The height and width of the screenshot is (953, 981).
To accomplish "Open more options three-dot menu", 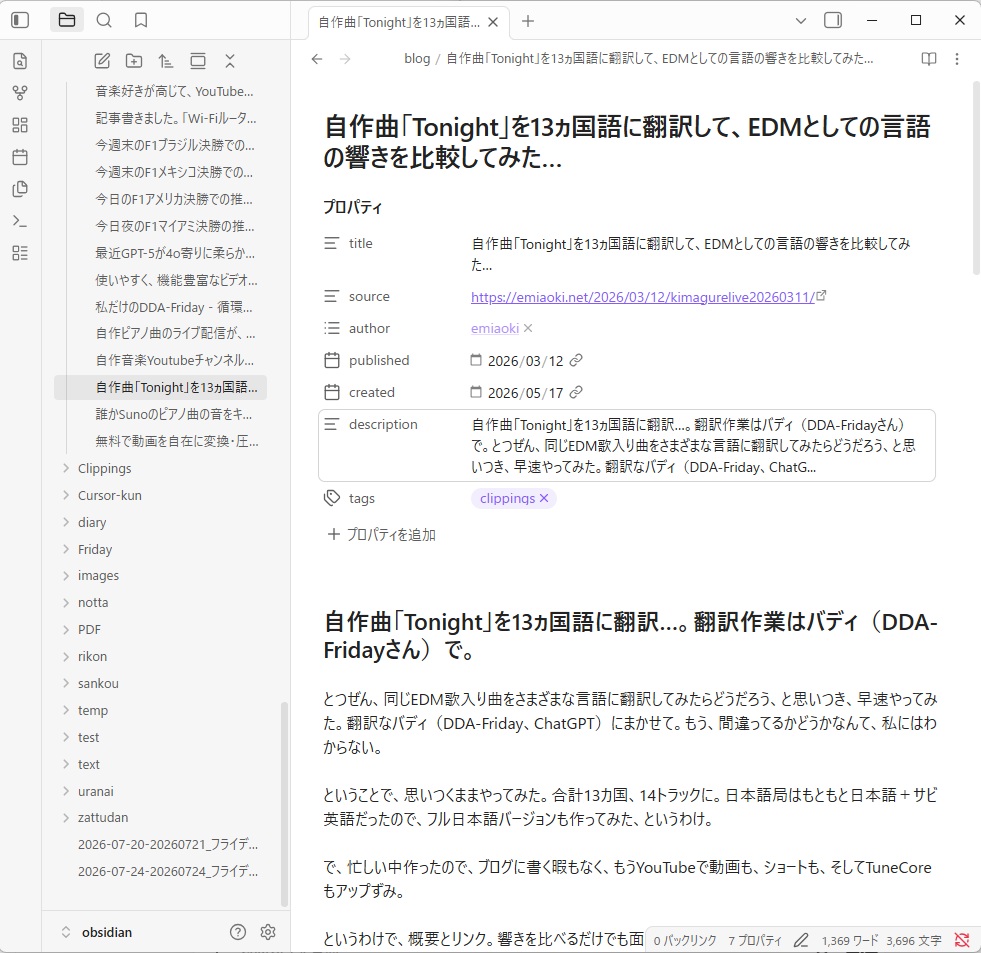I will tap(957, 59).
